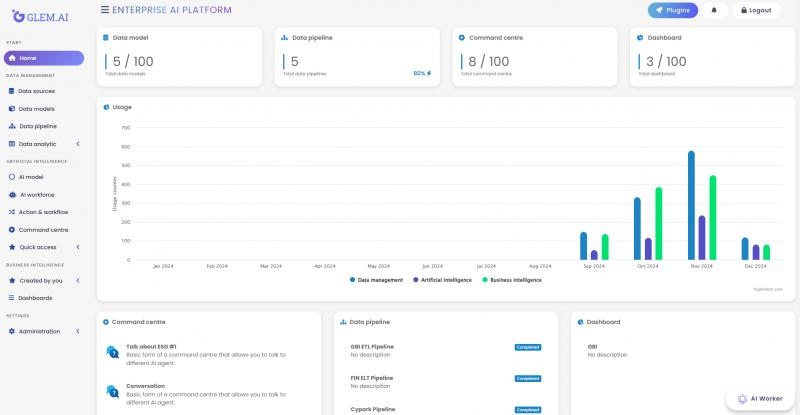Open the AI Worker chat widget

pyautogui.click(x=761, y=398)
